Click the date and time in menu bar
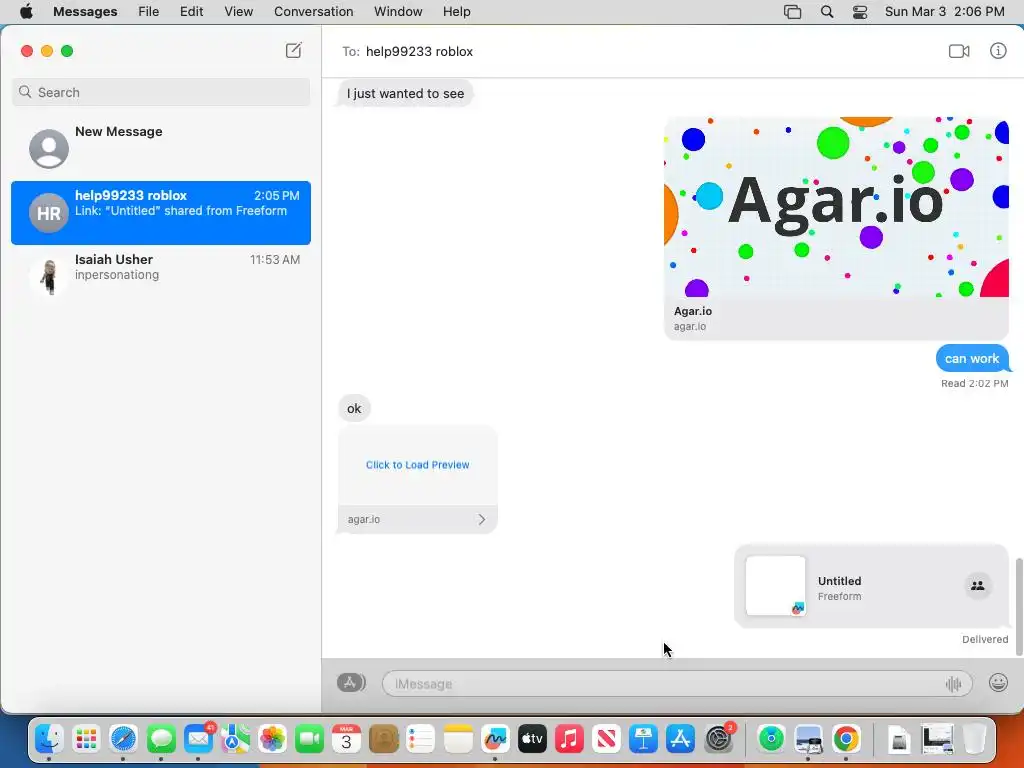1024x768 pixels. tap(944, 12)
